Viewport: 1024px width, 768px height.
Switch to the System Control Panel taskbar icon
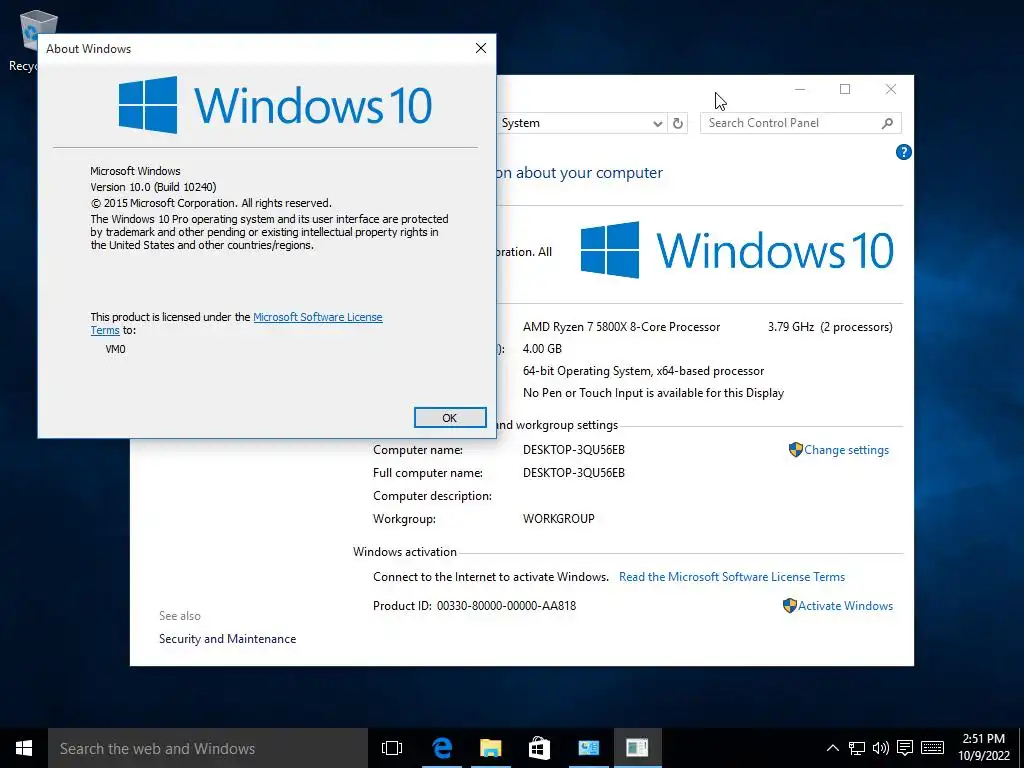588,748
